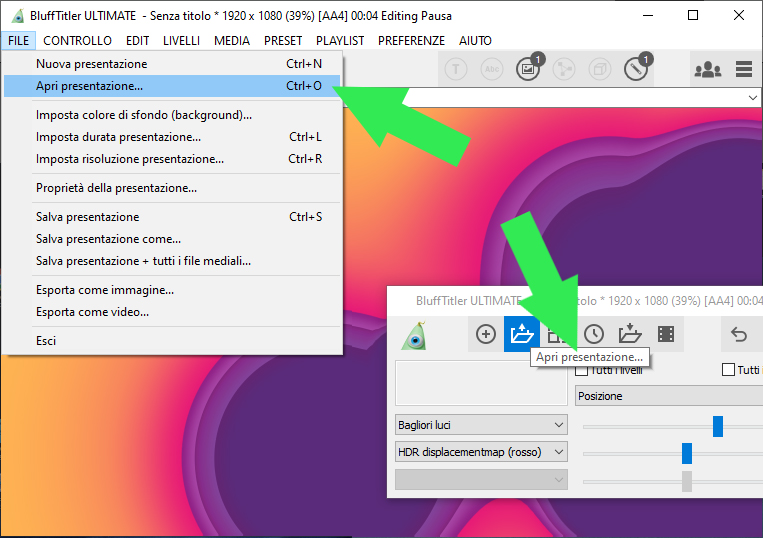
Task: Expand the 'HDR displacementmap (rosso)' dropdown
Action: point(481,452)
